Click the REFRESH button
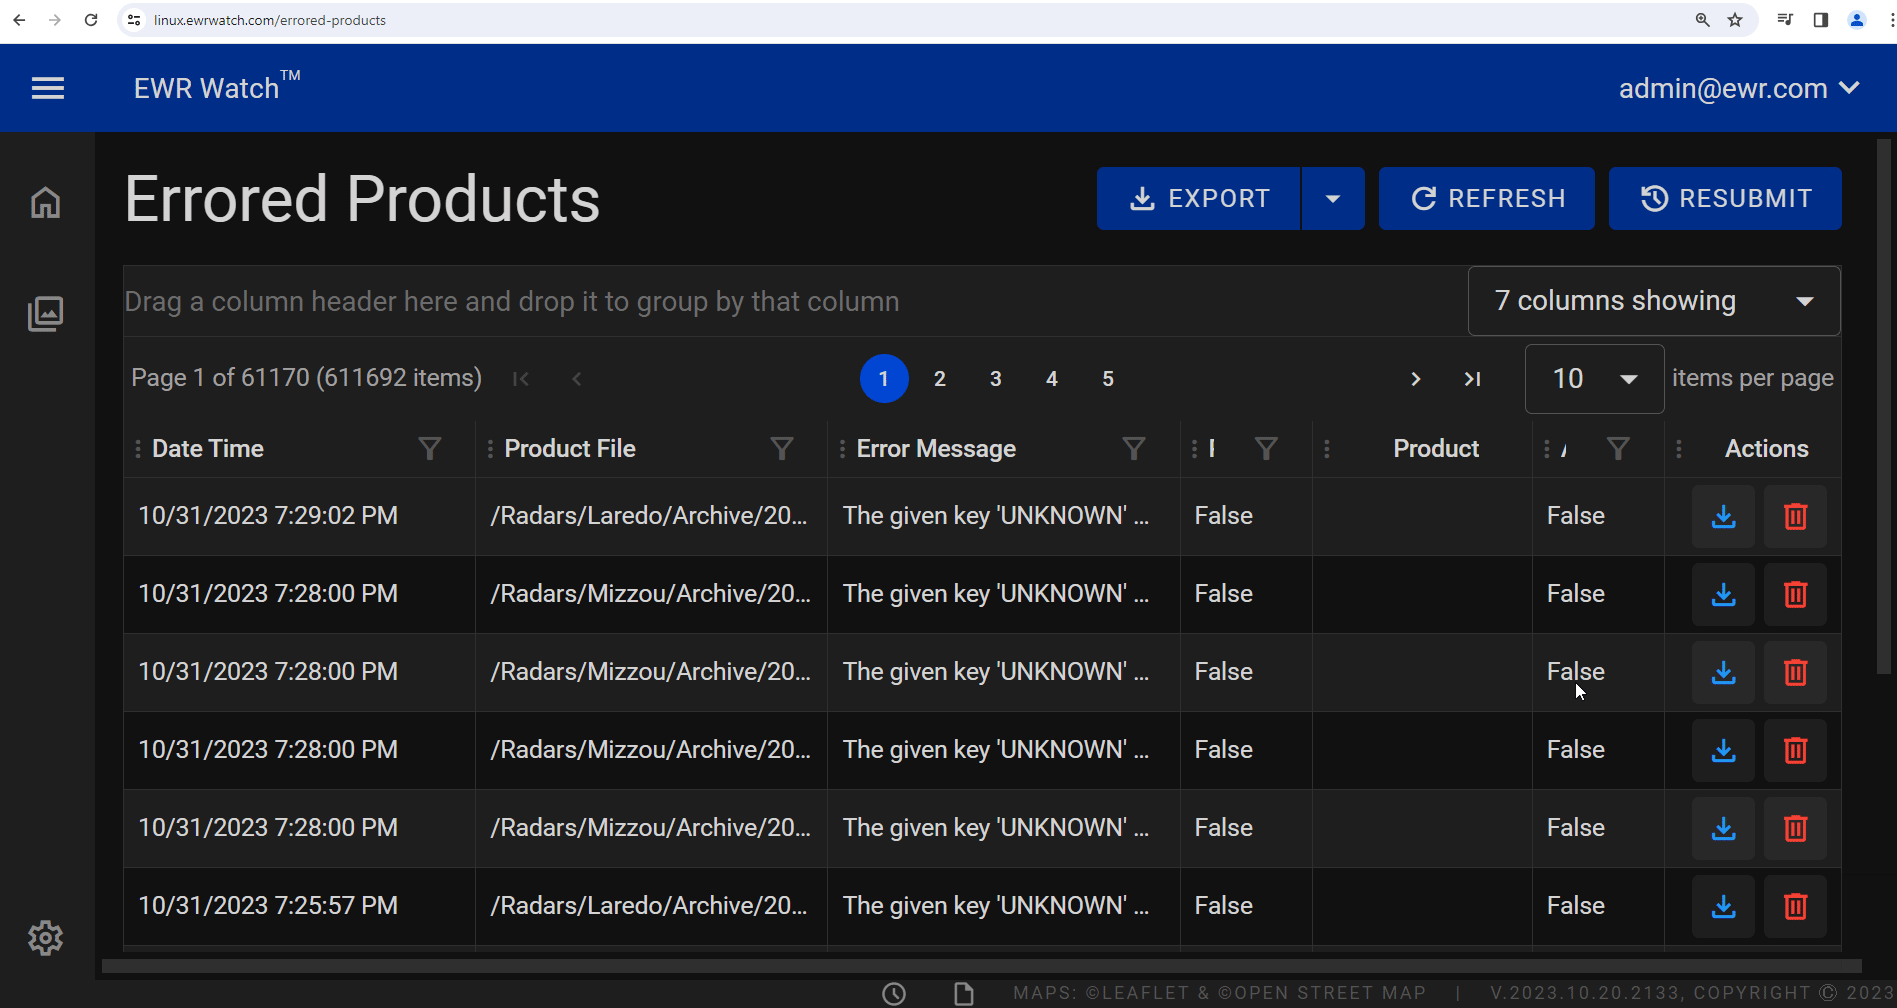The width and height of the screenshot is (1897, 1008). tap(1487, 199)
